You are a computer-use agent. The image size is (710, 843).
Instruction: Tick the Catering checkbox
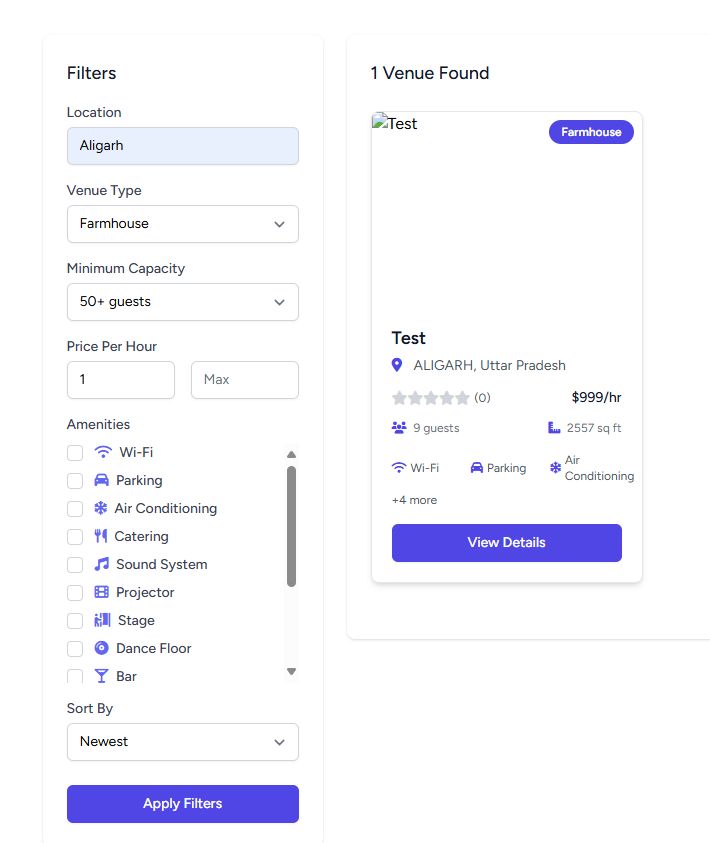(75, 537)
